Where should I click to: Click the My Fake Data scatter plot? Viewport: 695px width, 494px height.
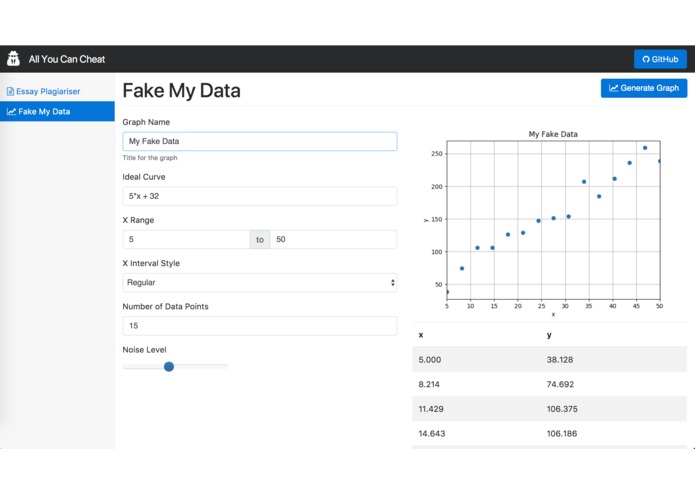553,220
